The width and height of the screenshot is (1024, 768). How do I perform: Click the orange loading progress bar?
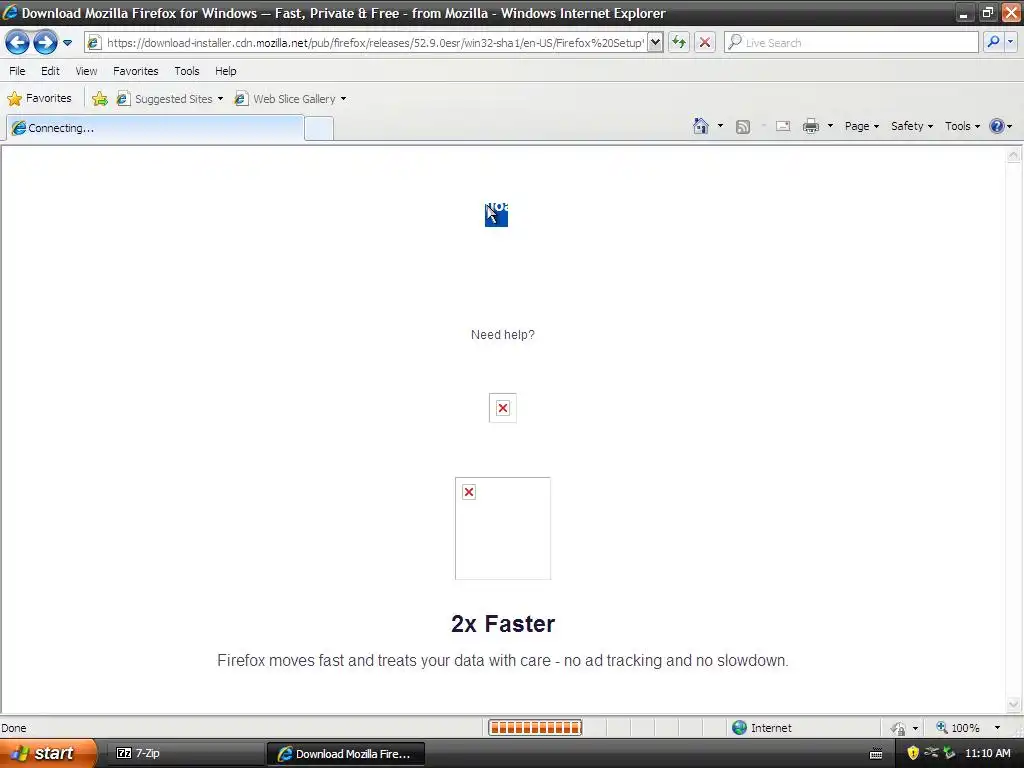[x=535, y=728]
